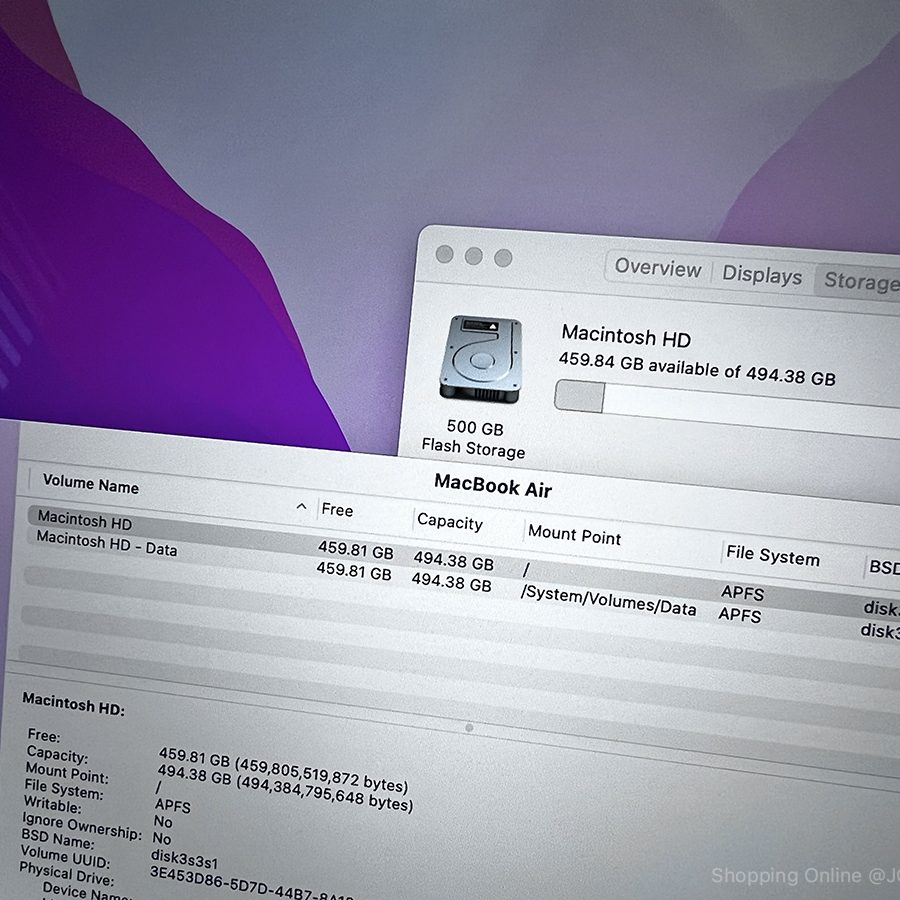Viewport: 900px width, 900px height.
Task: Click the disk3s3s1 BSD name value
Action: point(184,859)
